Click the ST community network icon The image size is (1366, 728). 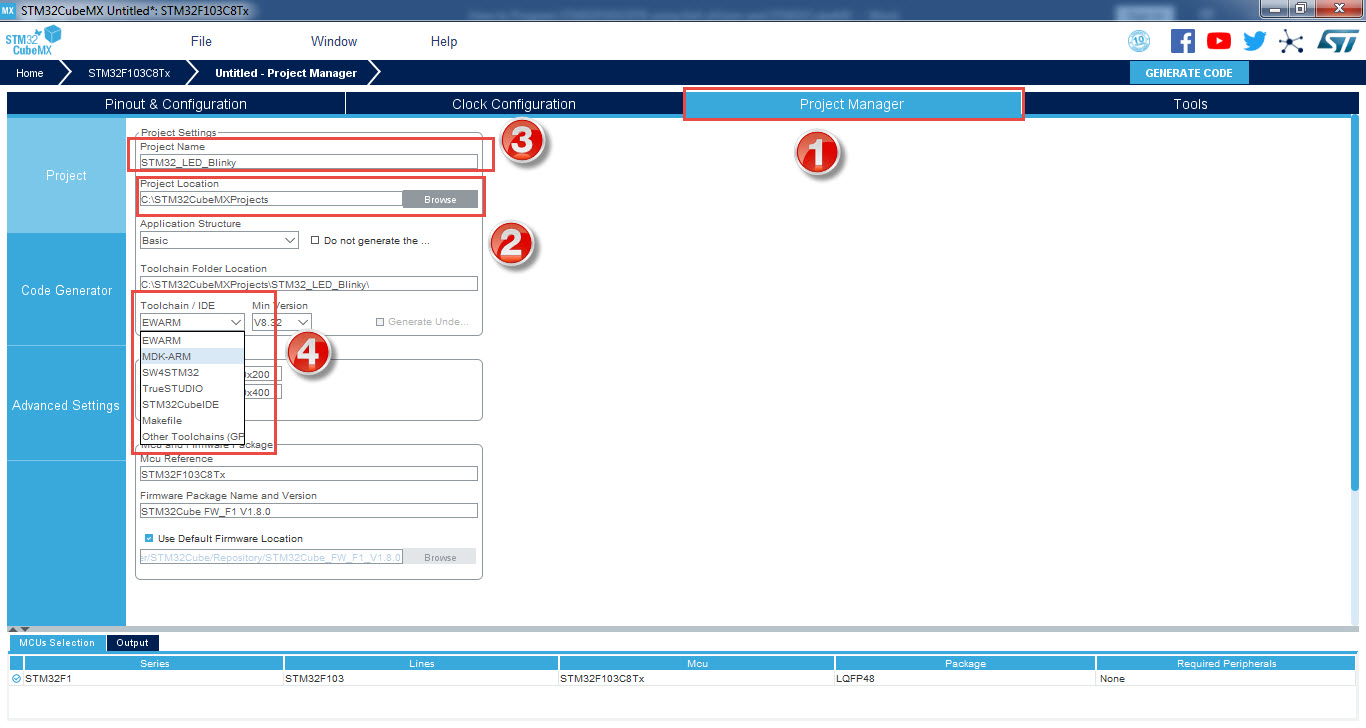click(1292, 41)
